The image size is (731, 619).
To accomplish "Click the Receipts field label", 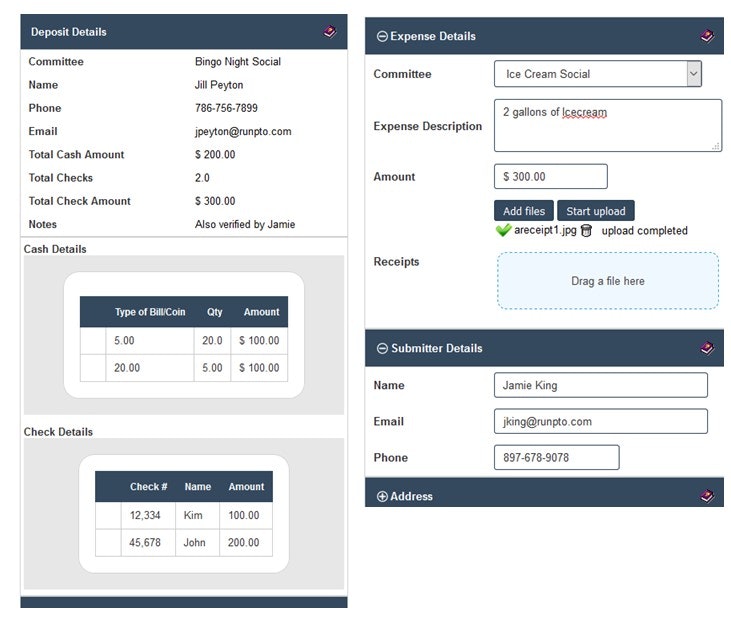I will 396,261.
